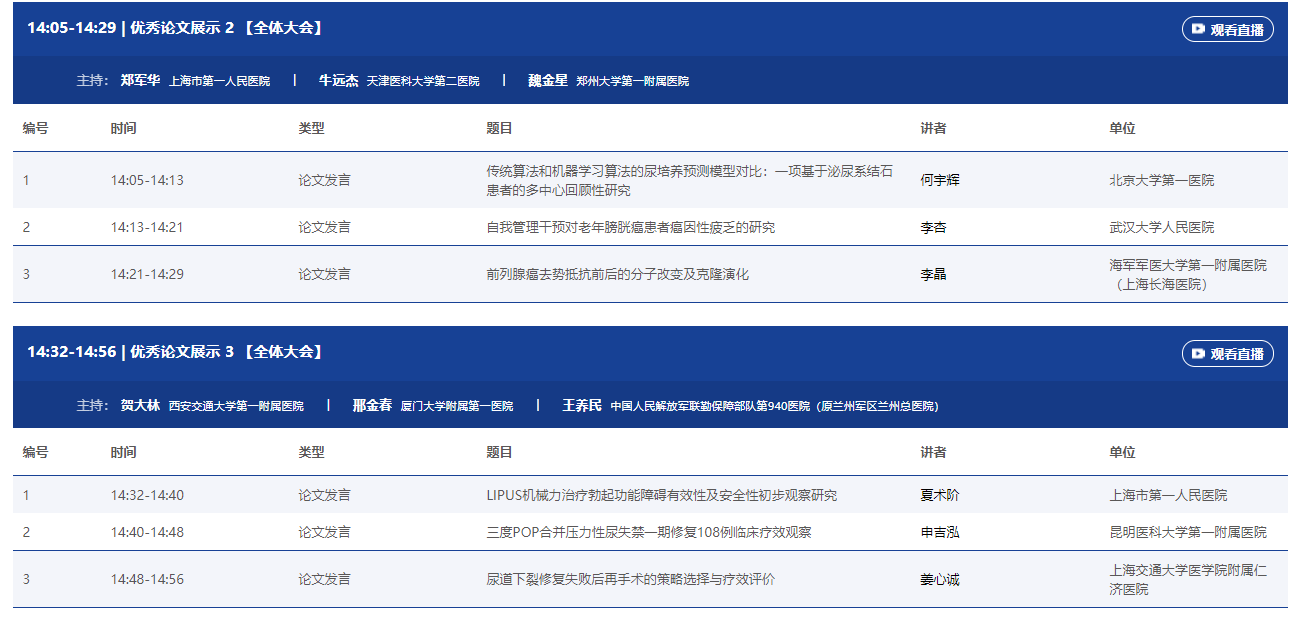Click affiliation 厦门大学附属第一医院

[457, 406]
